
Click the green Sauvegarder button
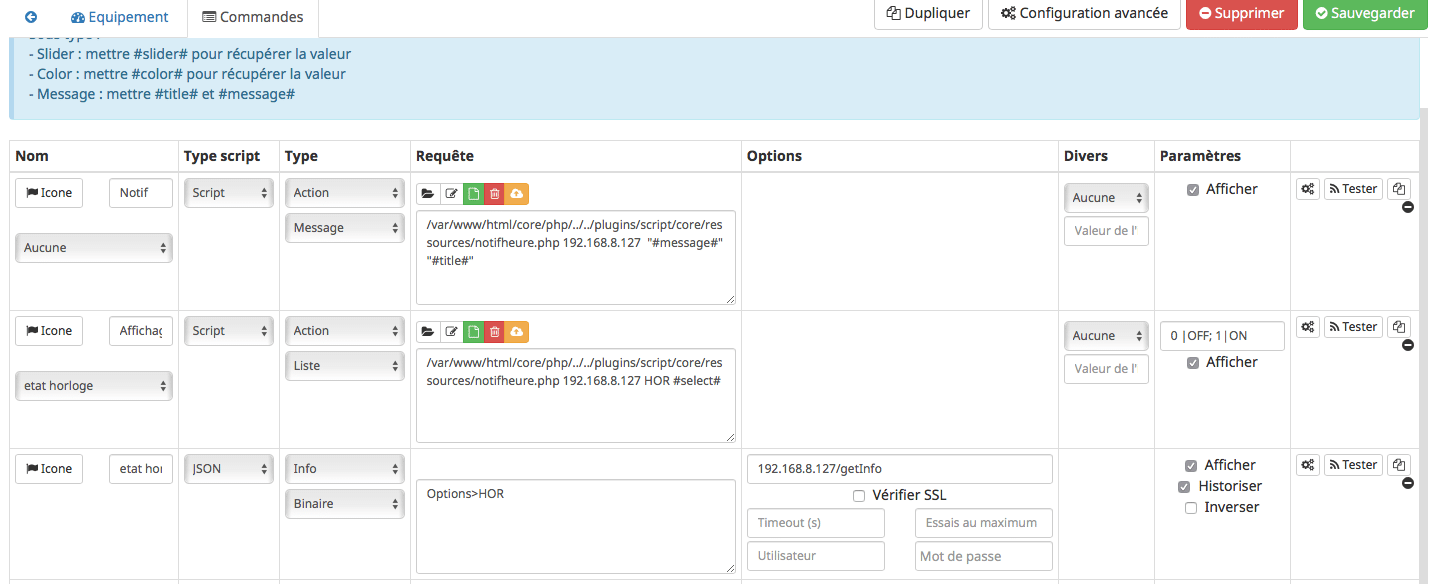coord(1364,14)
